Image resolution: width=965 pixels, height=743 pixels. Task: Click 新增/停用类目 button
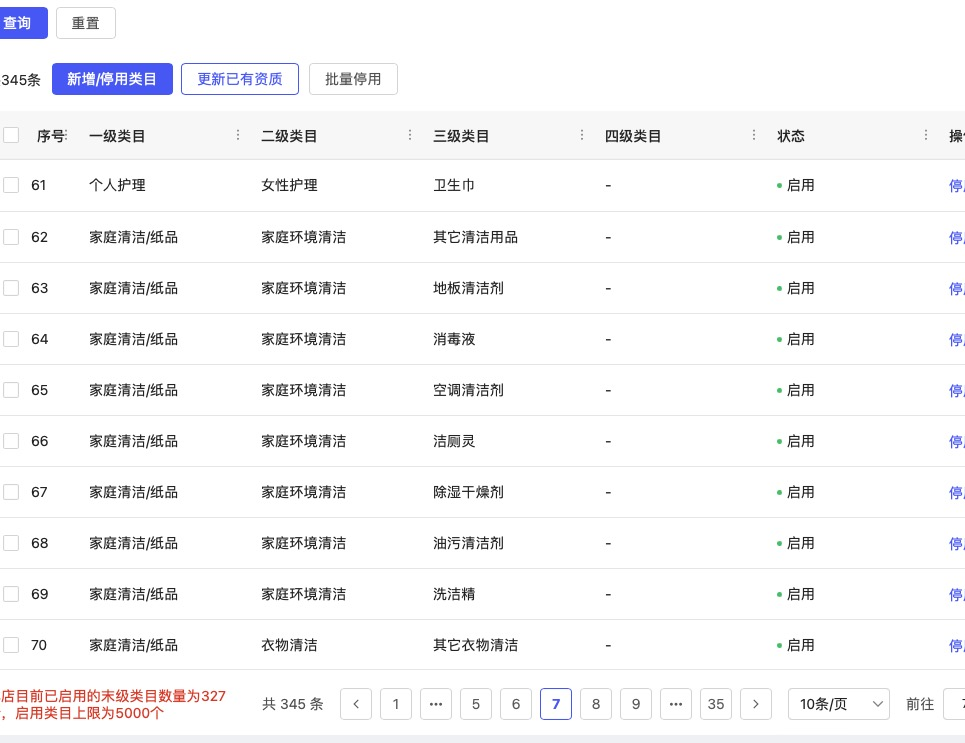pyautogui.click(x=112, y=79)
